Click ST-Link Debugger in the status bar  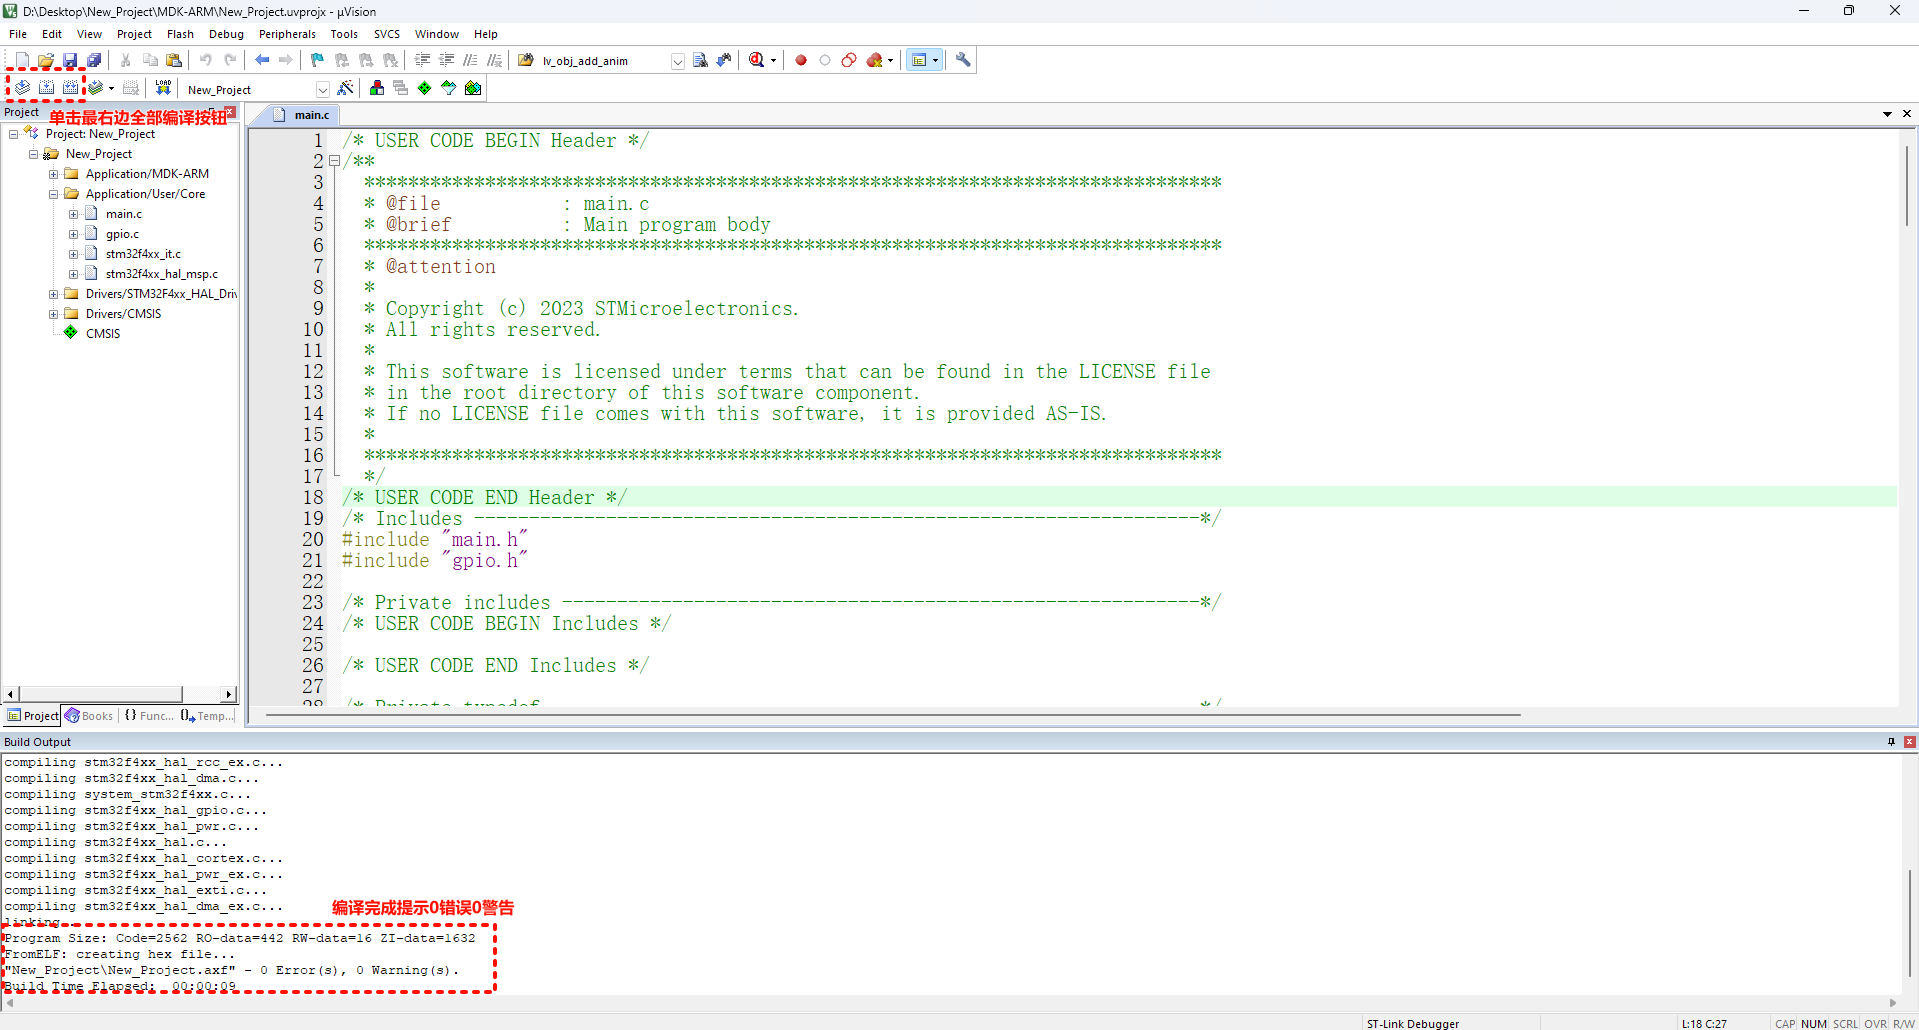pos(1413,1023)
